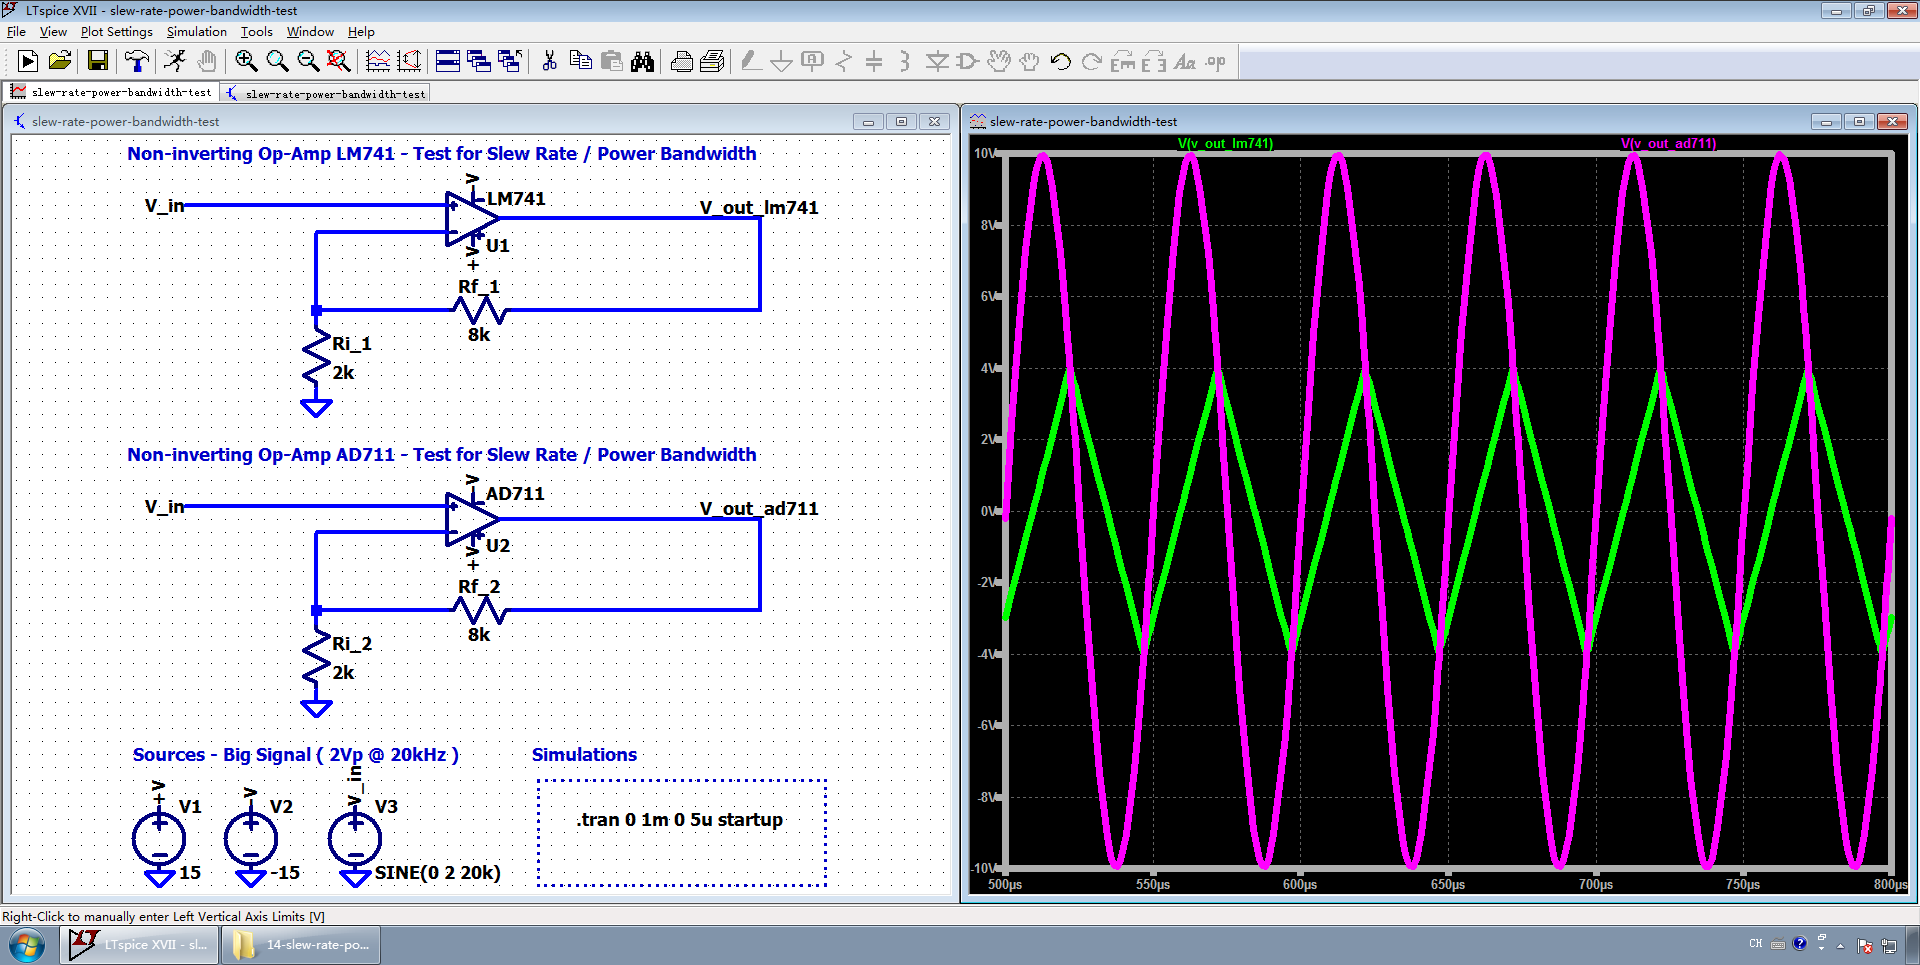Open the Plot Settings menu
1920x965 pixels.
[x=116, y=32]
